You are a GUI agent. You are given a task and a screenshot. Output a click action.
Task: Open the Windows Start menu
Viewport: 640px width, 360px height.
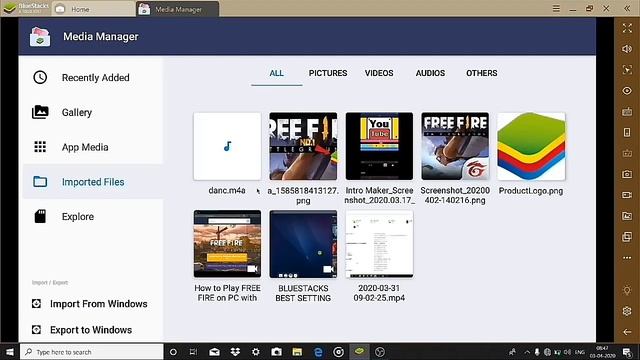(x=10, y=352)
